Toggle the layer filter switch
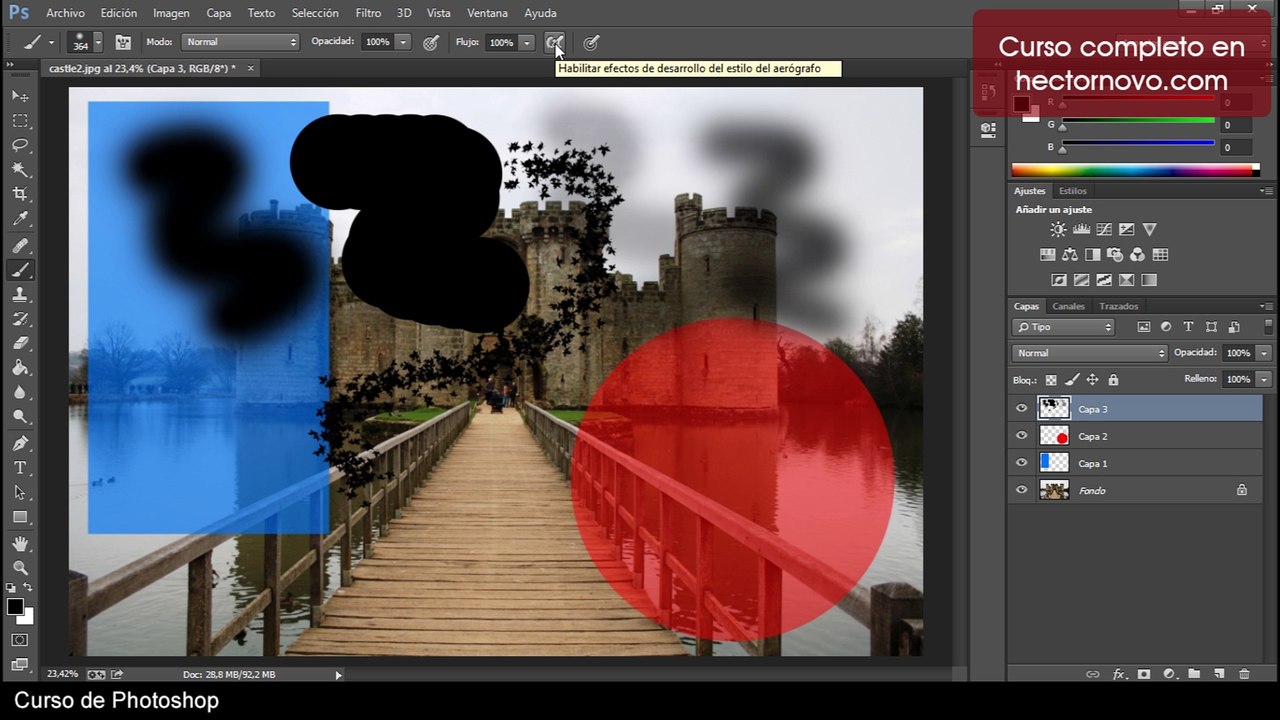This screenshot has height=720, width=1280. pyautogui.click(x=1268, y=327)
